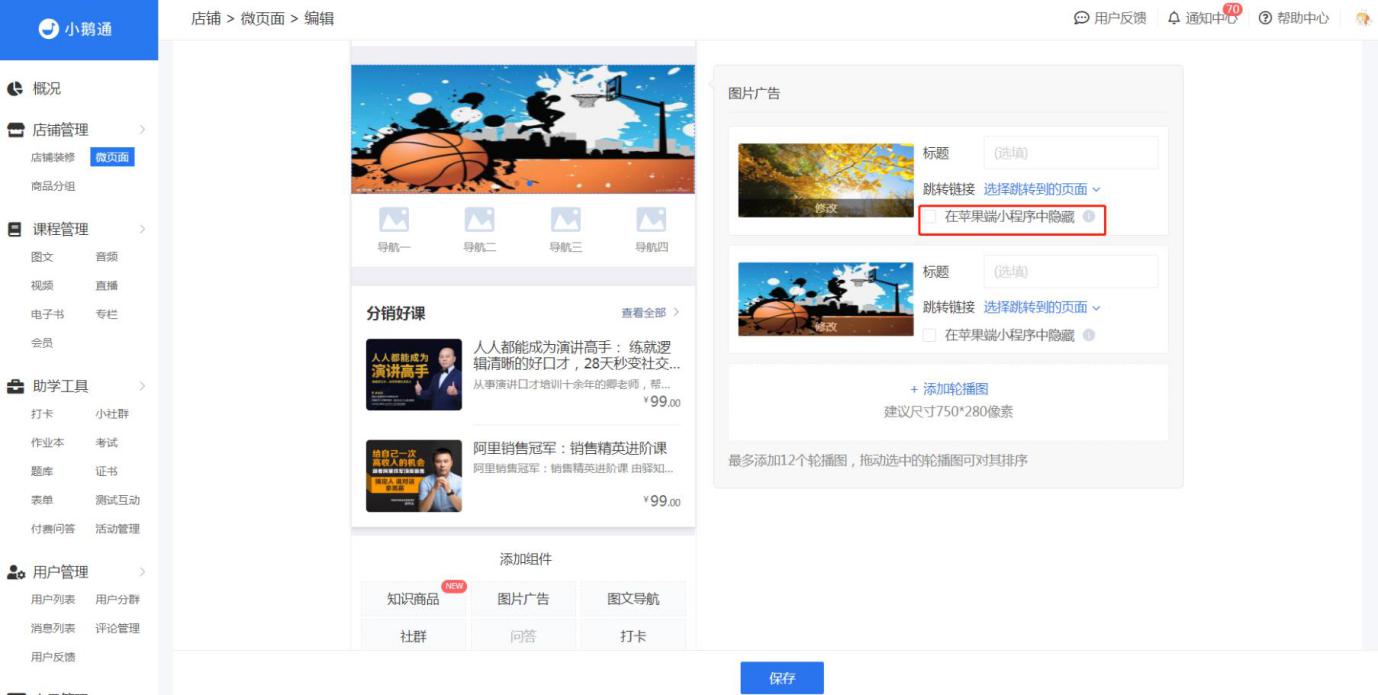This screenshot has height=695, width=1378.
Task: Click the 店铺管理 storefront icon in the sidebar
Action: point(16,130)
